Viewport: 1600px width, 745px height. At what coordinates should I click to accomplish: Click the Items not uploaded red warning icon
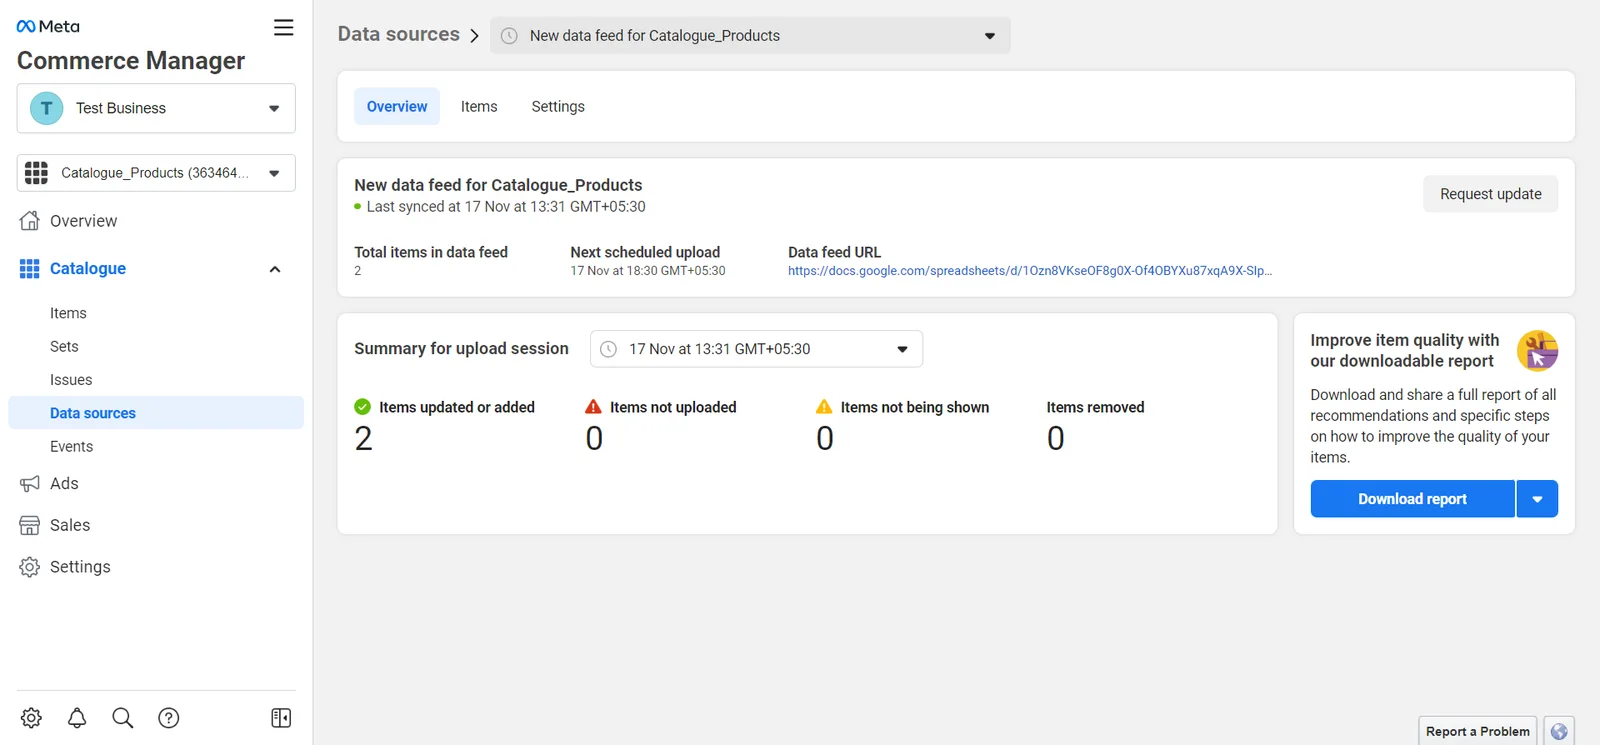pos(593,407)
